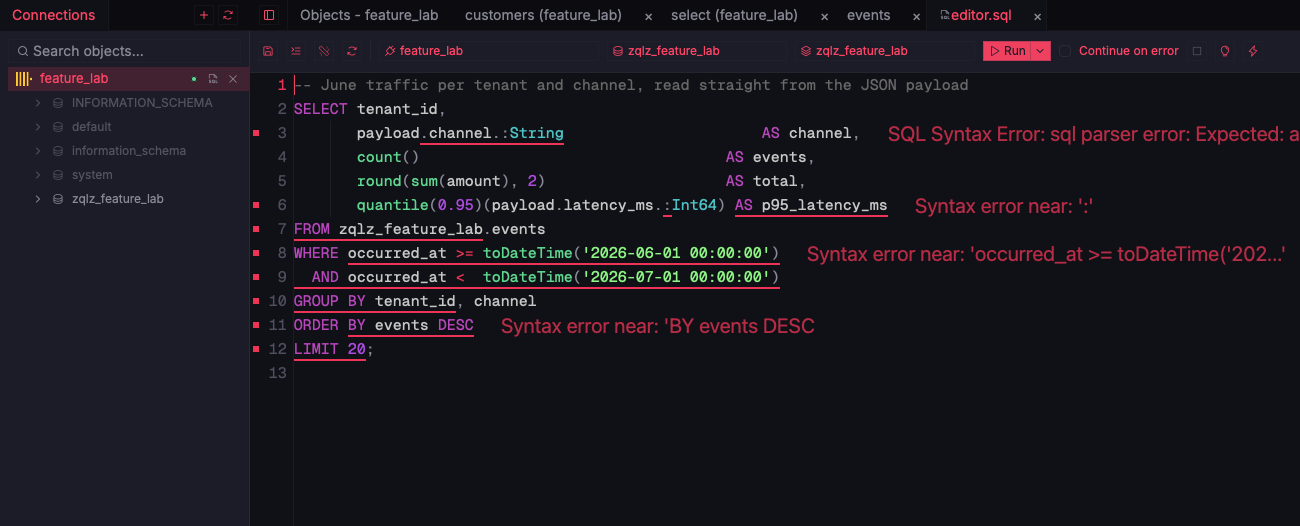This screenshot has height=526, width=1300.
Task: Expand the default database node
Action: 38,127
